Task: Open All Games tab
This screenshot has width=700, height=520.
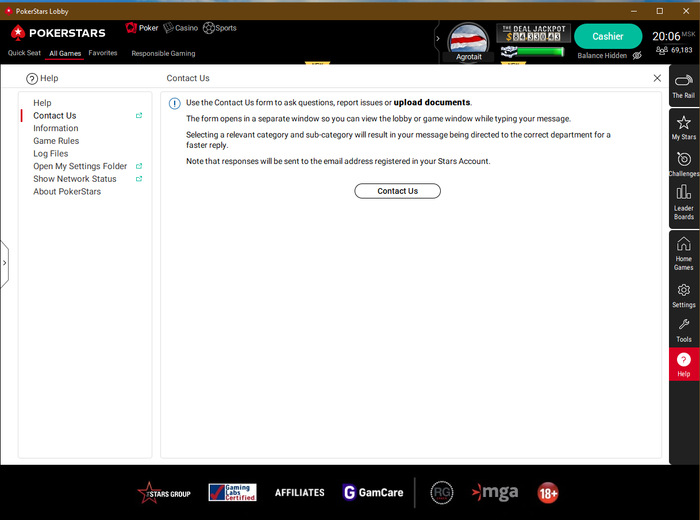Action: click(65, 53)
